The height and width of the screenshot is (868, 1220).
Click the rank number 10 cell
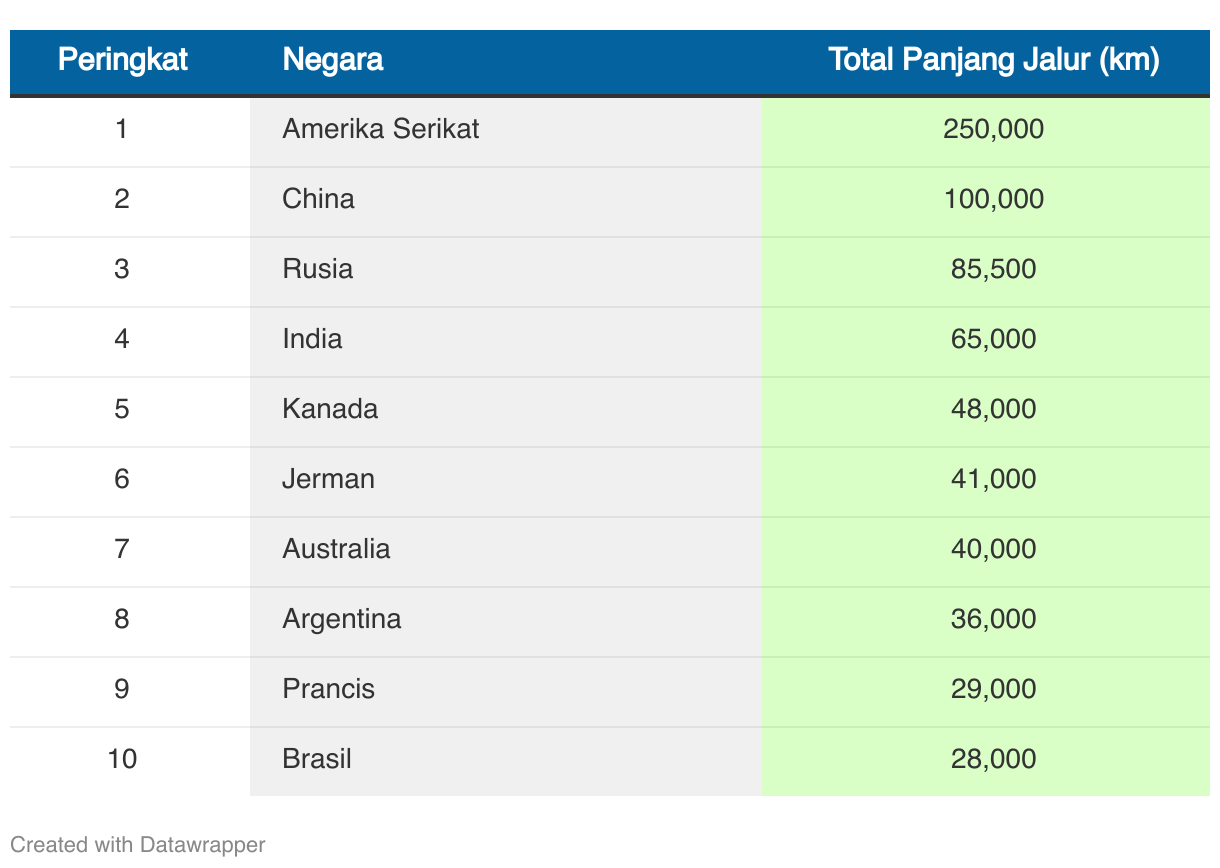pyautogui.click(x=122, y=759)
